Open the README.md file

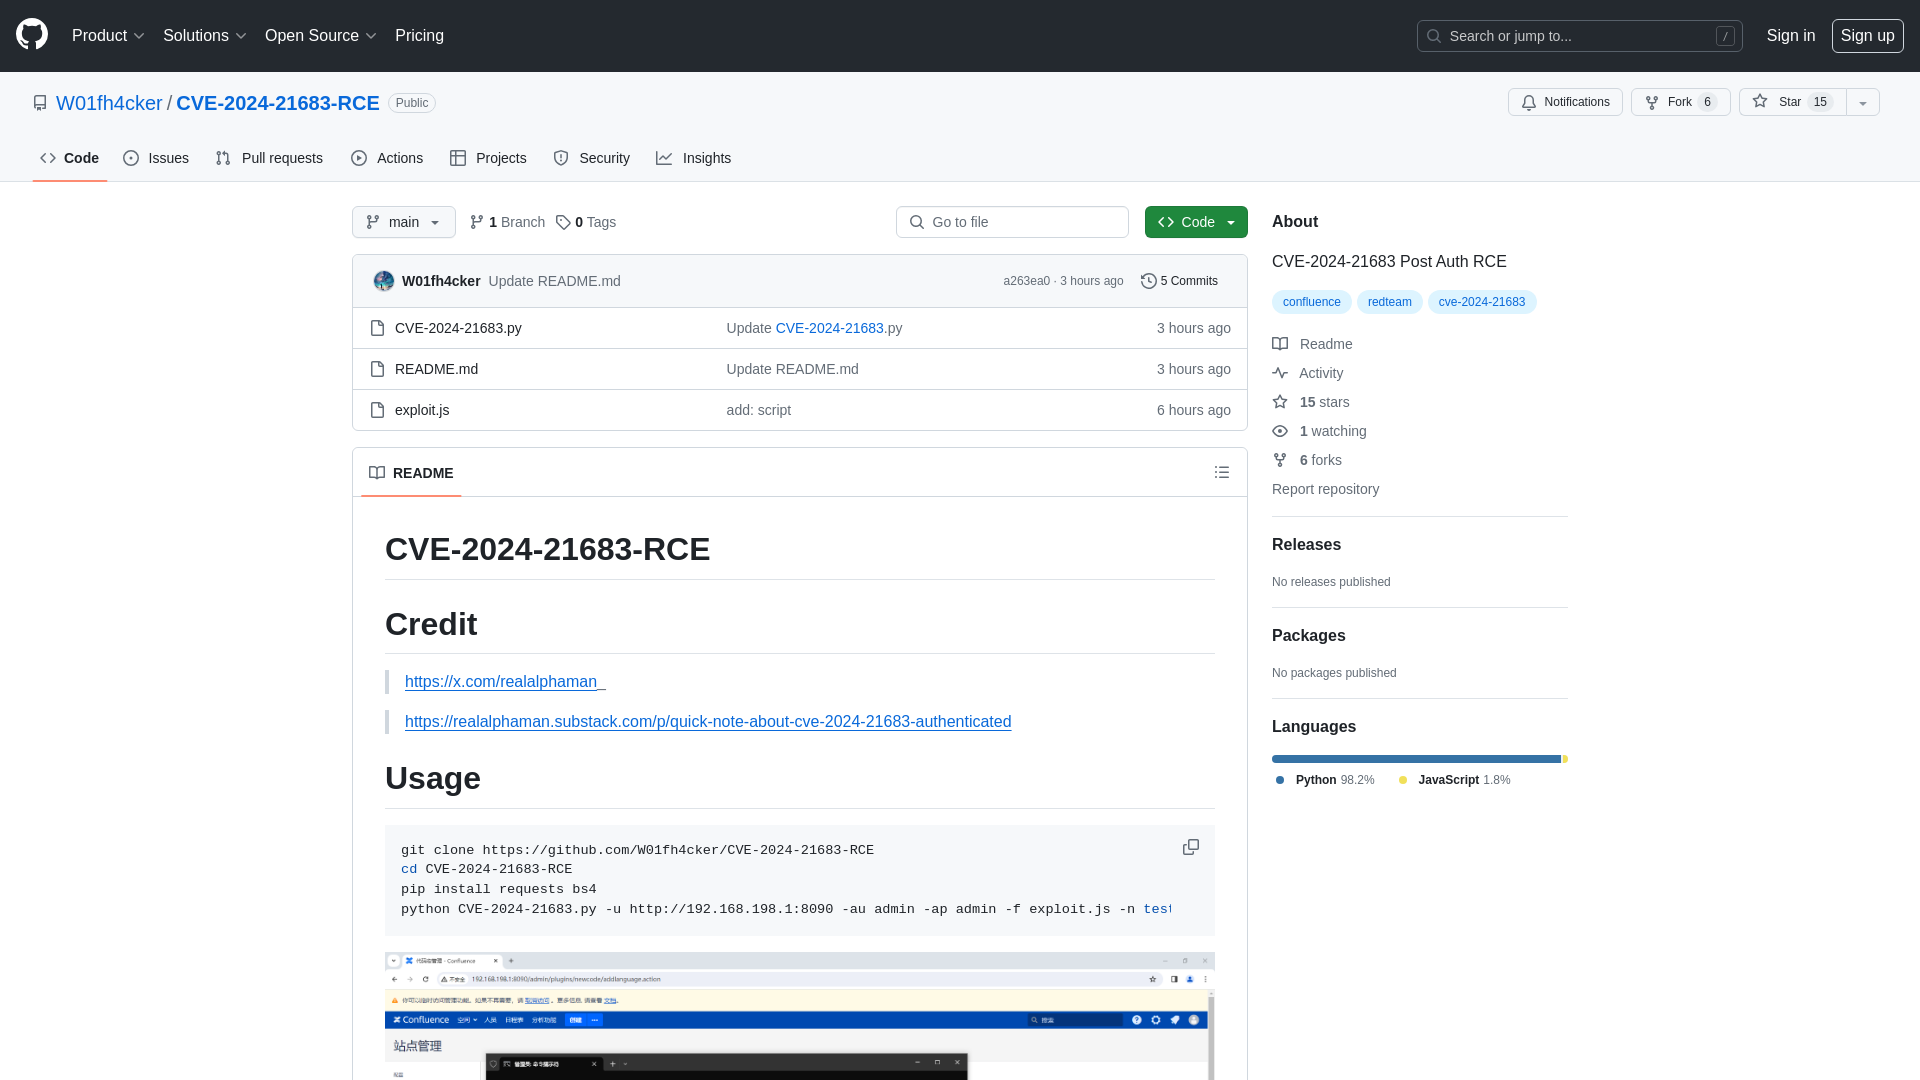tap(436, 369)
